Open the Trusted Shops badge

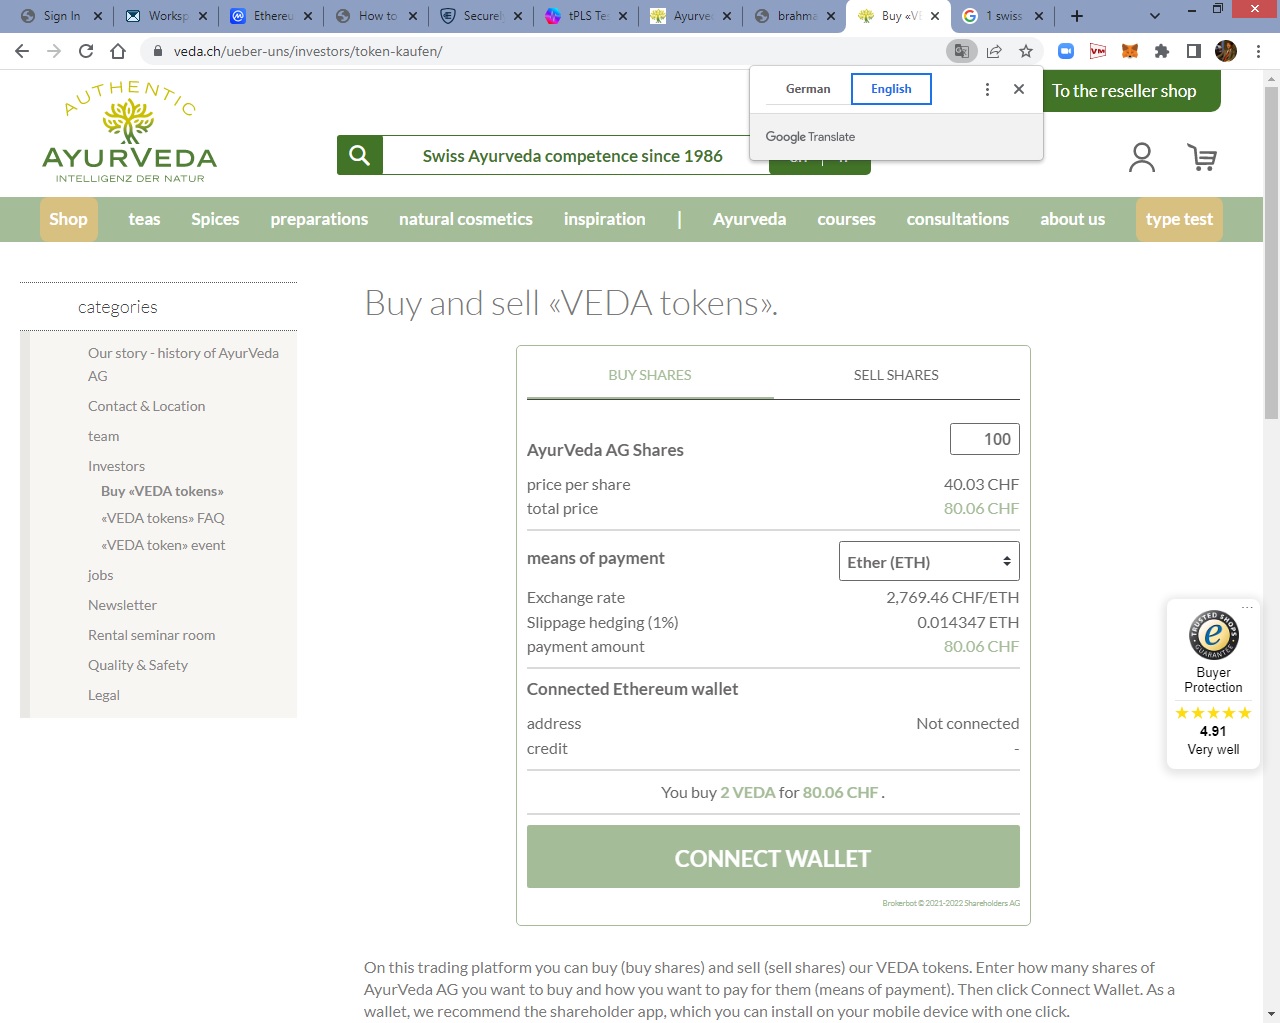pyautogui.click(x=1213, y=684)
